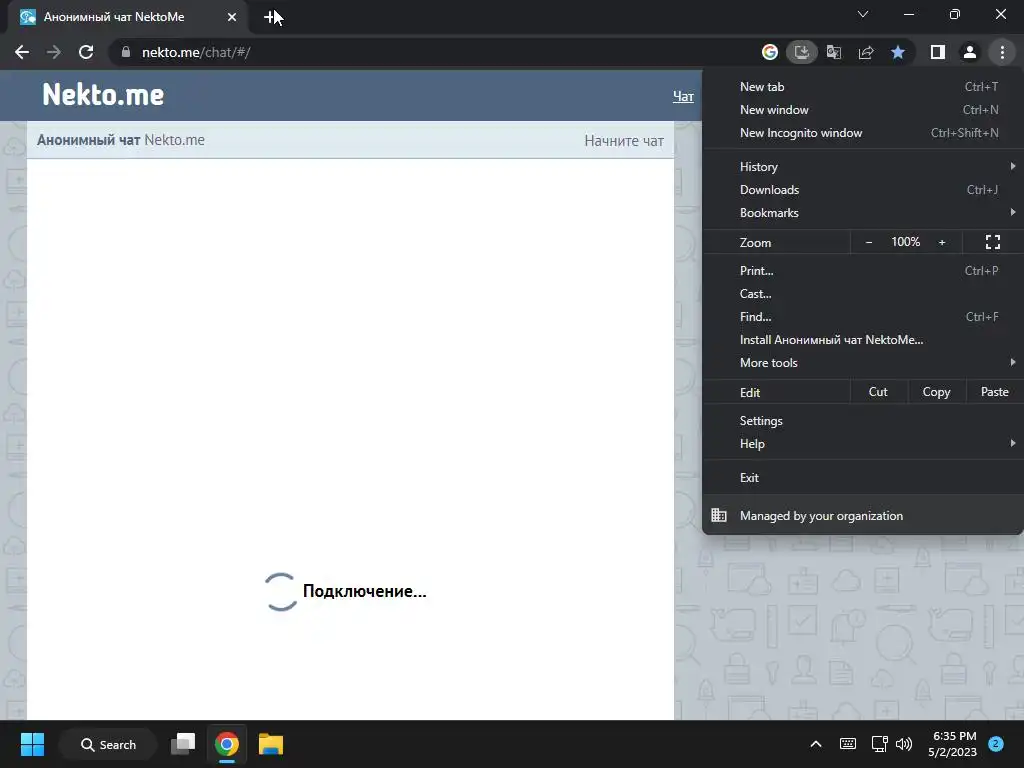Image resolution: width=1024 pixels, height=768 pixels.
Task: Select Find... in the menu
Action: tap(863, 317)
